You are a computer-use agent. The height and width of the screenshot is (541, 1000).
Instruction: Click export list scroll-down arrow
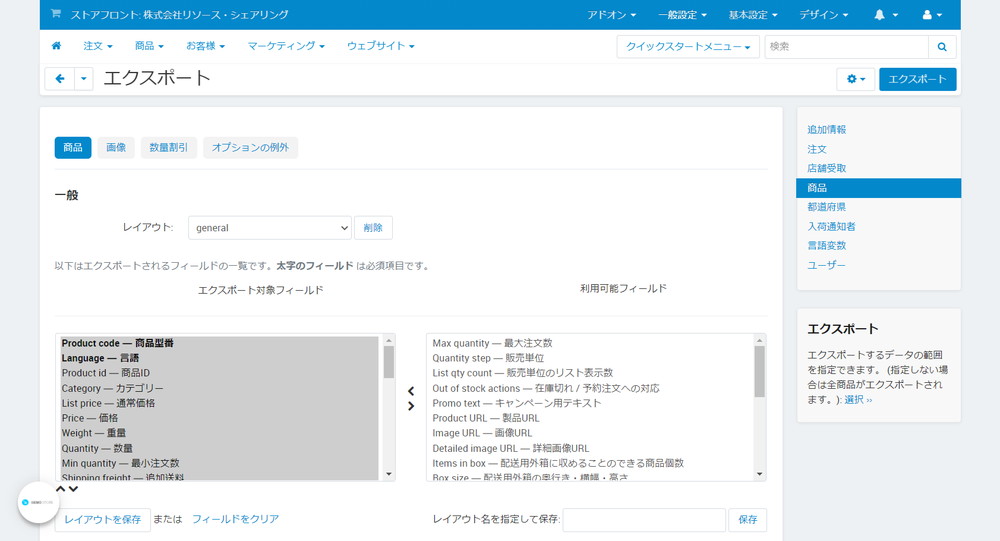[388, 474]
